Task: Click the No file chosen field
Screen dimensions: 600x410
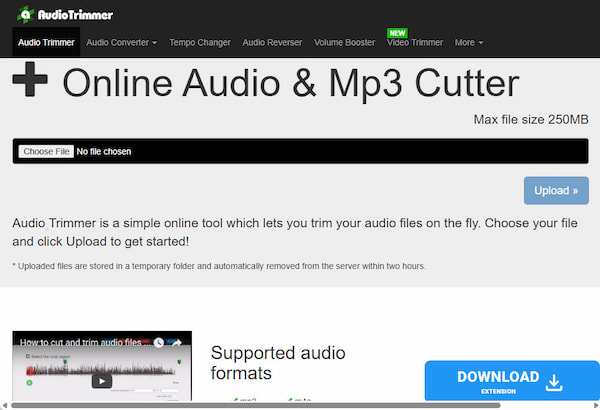Action: click(x=300, y=151)
